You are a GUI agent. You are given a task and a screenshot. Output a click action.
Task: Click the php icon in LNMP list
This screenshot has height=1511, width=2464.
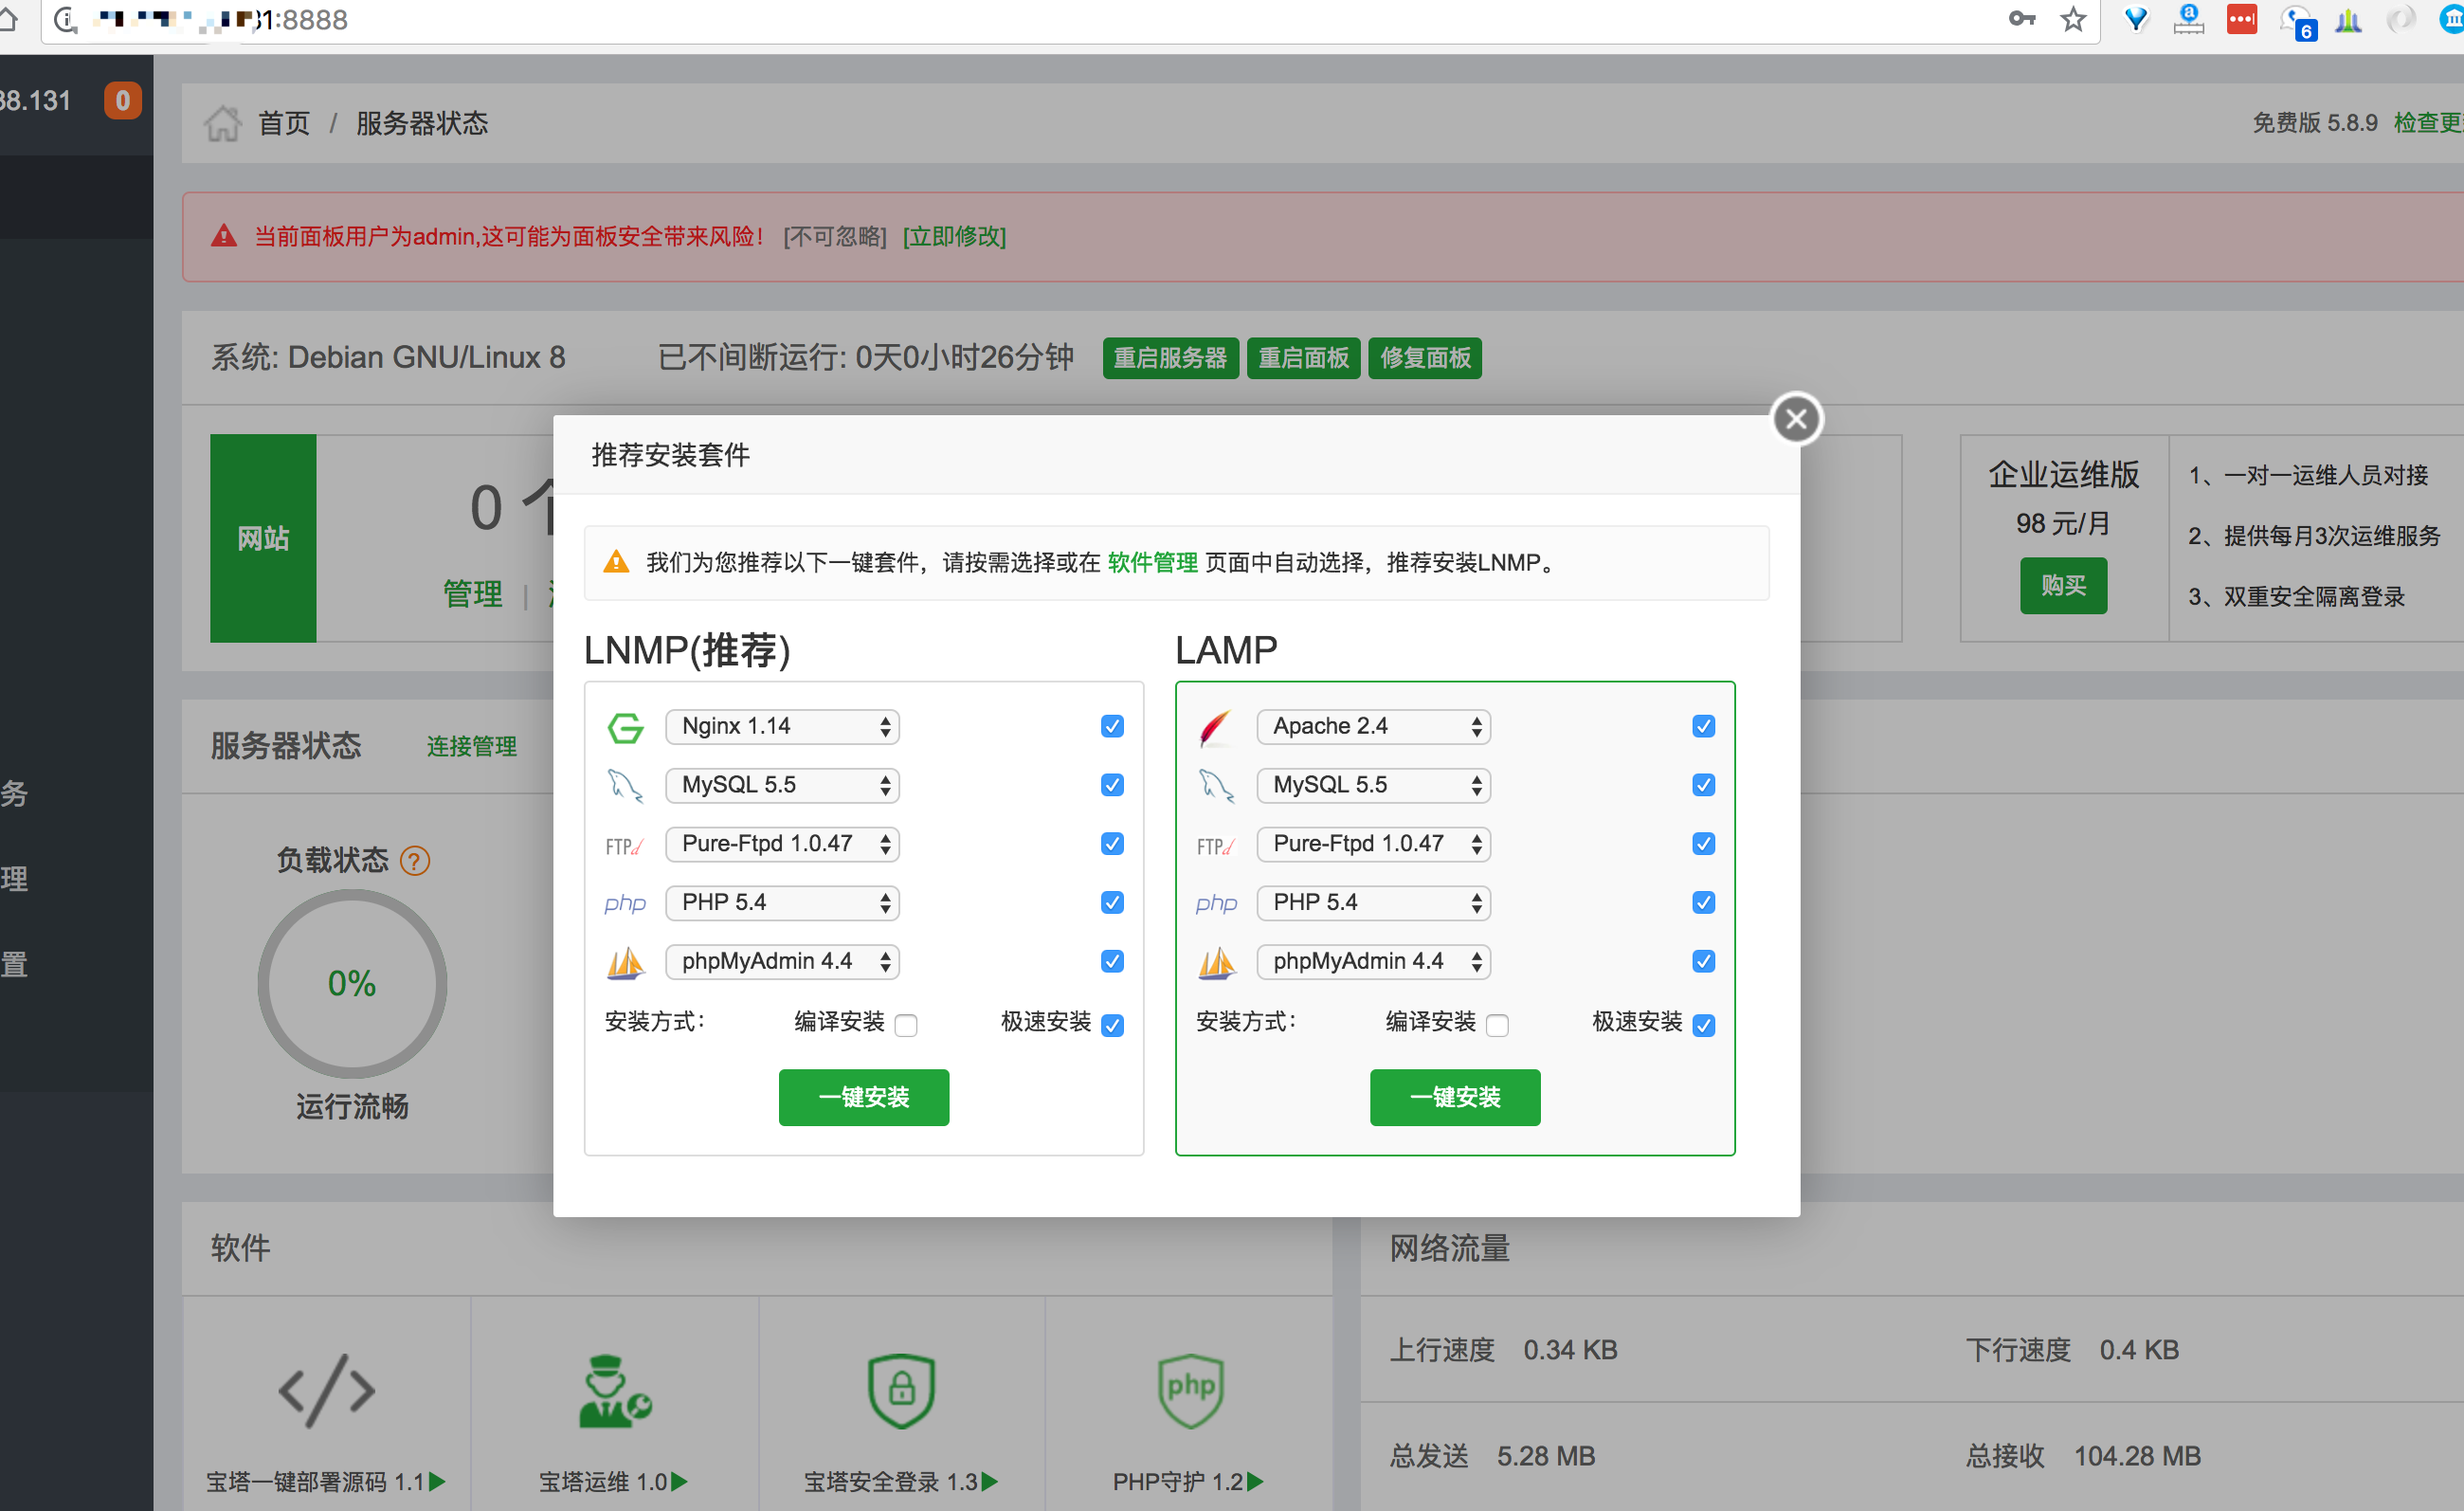point(625,904)
